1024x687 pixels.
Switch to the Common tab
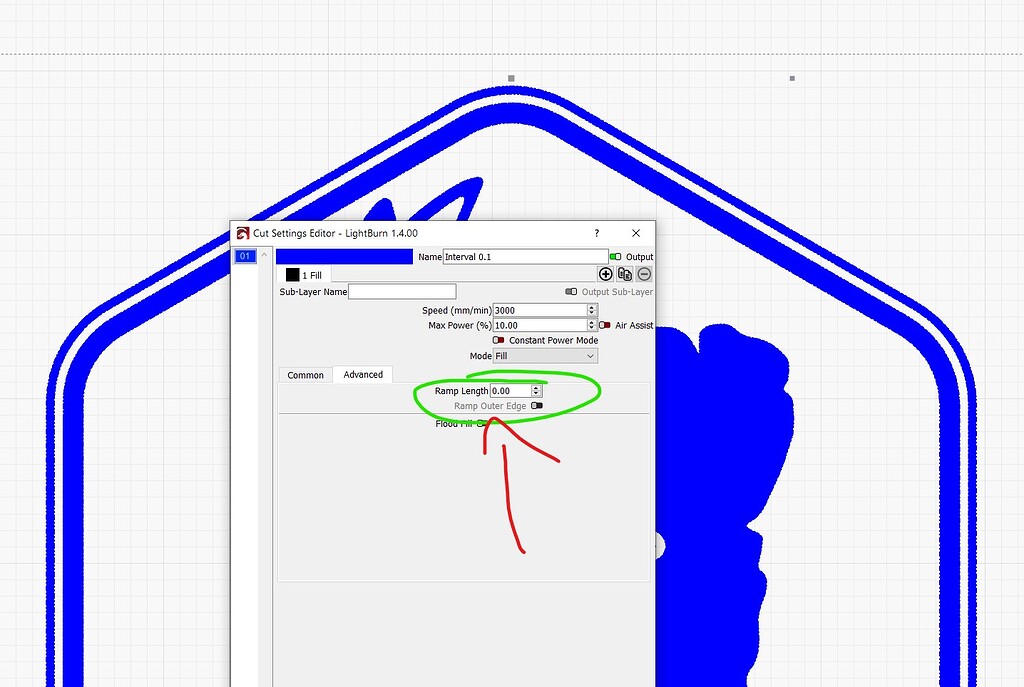[x=305, y=375]
